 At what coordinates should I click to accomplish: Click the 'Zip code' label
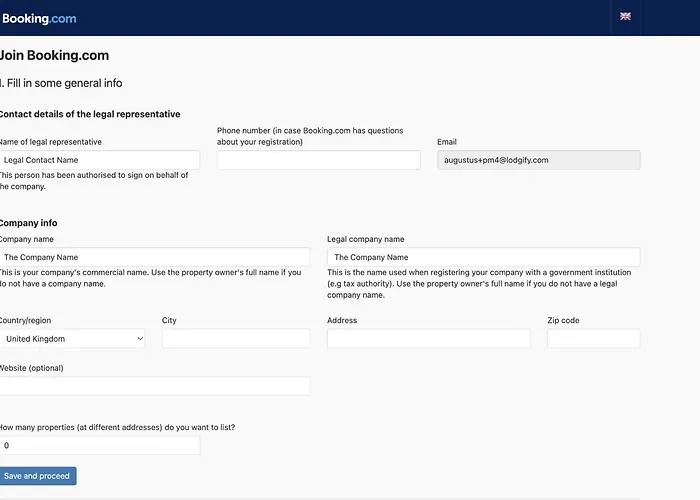(x=563, y=320)
